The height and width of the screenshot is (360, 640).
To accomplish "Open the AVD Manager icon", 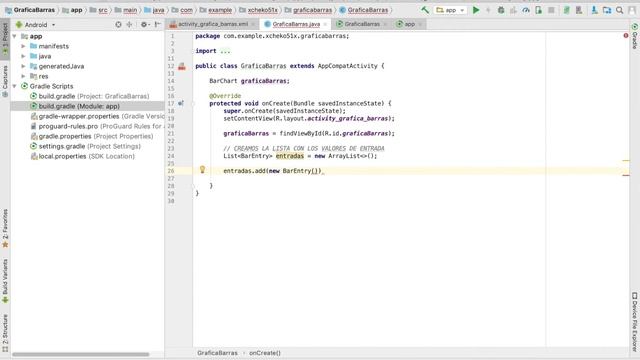I will pyautogui.click(x=579, y=10).
